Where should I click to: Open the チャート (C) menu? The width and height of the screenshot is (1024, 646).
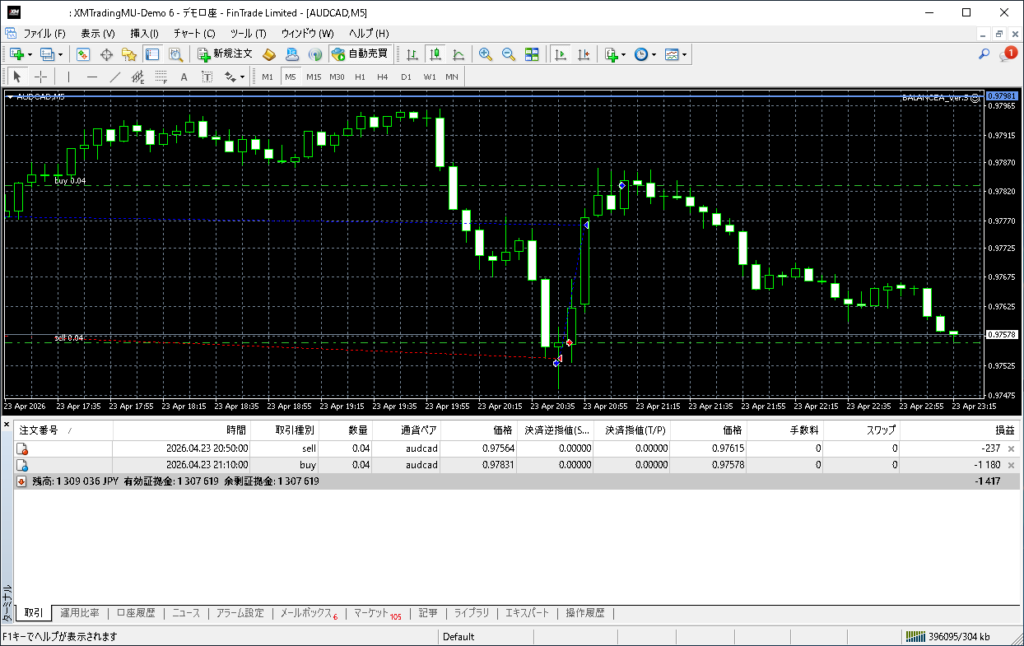(193, 33)
